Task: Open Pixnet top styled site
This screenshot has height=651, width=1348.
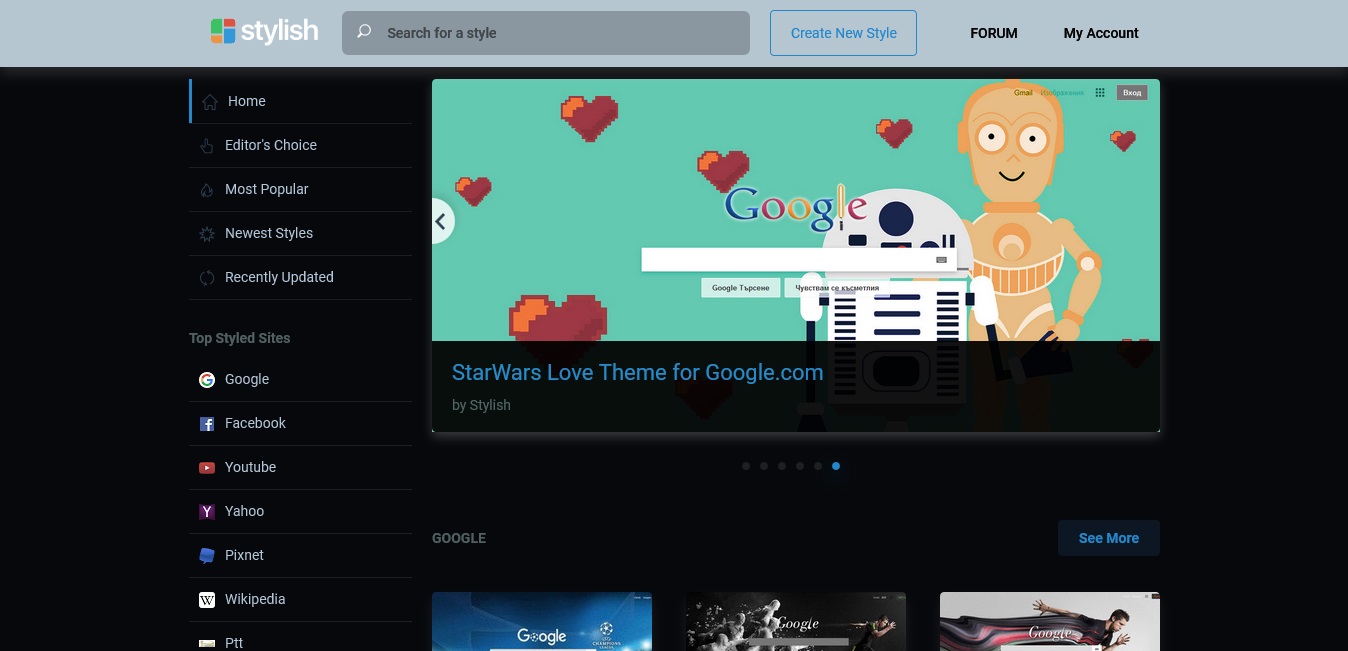Action: 301,555
